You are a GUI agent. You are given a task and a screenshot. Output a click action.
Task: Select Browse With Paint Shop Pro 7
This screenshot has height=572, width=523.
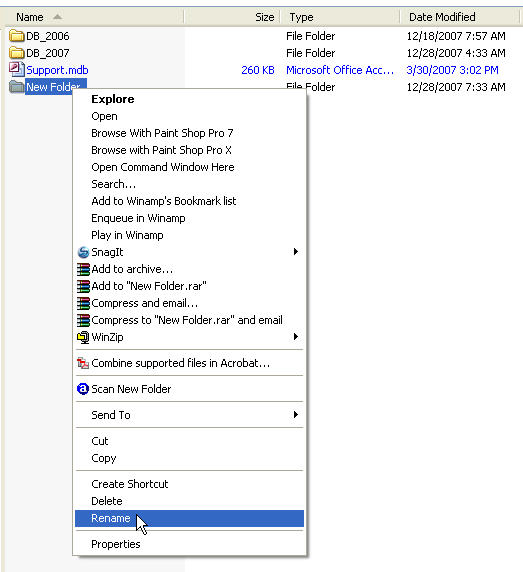(190, 133)
